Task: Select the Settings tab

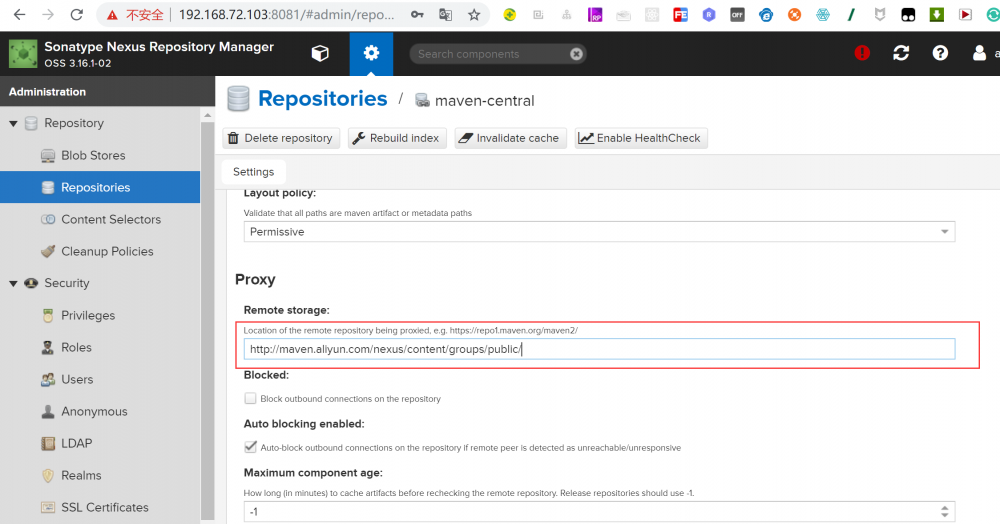Action: point(253,172)
